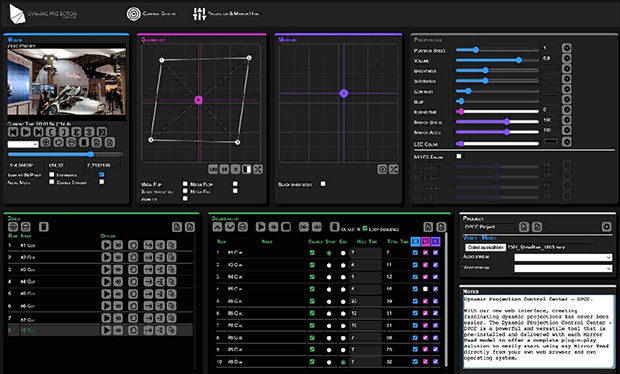
Task: Click the file chooser button in Video / Model
Action: (x=485, y=247)
